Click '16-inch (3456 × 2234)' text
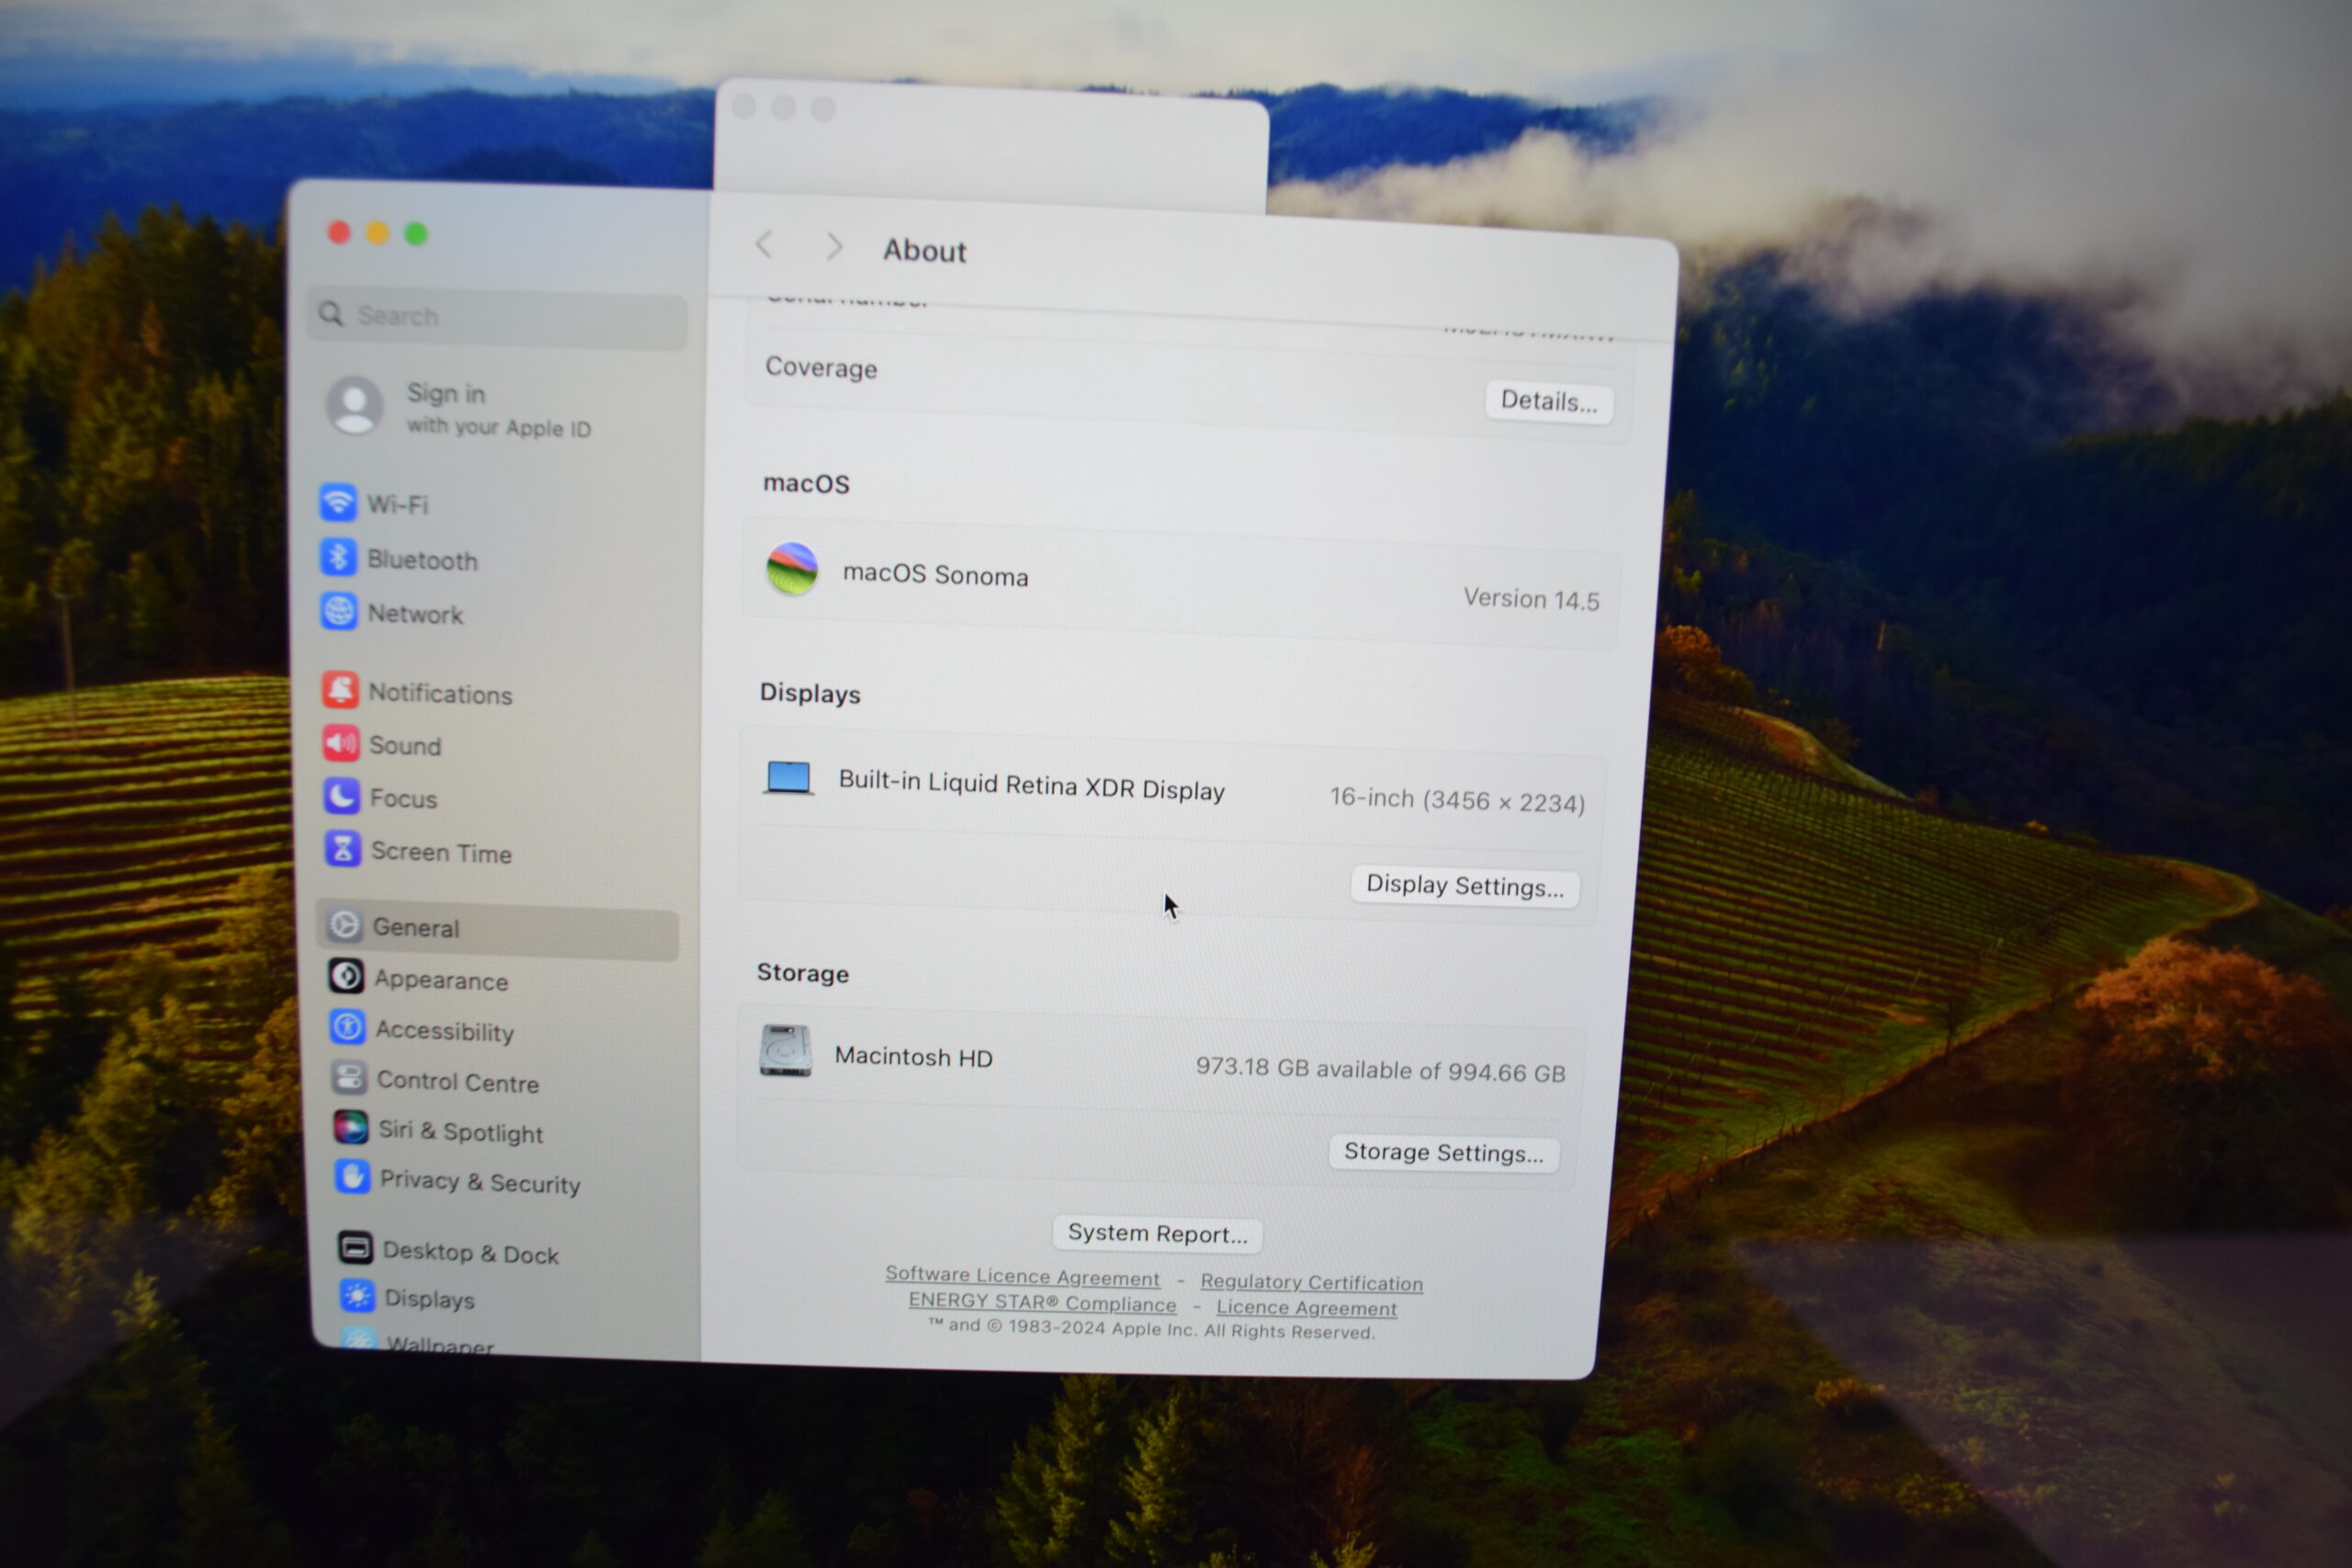Viewport: 2352px width, 1568px height. coord(1457,800)
